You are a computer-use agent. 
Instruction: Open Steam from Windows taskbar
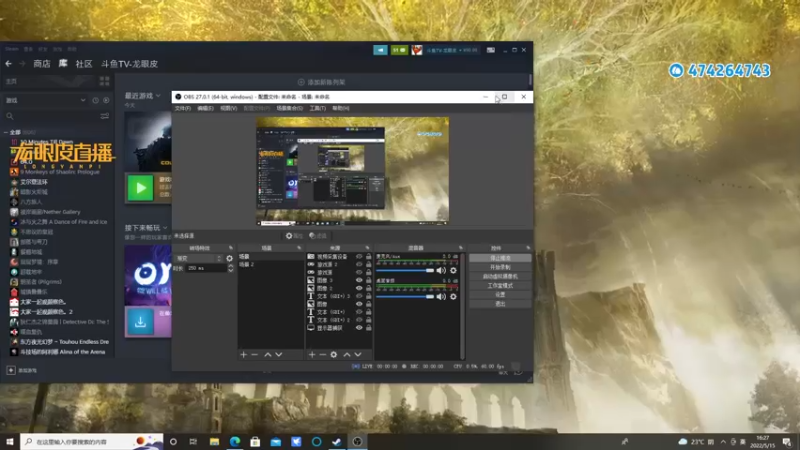337,441
